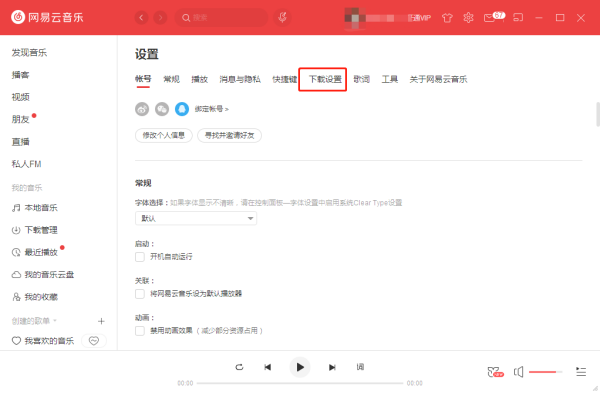The height and width of the screenshot is (393, 600).
Task: Open 最近播放 clock item
Action: point(35,252)
